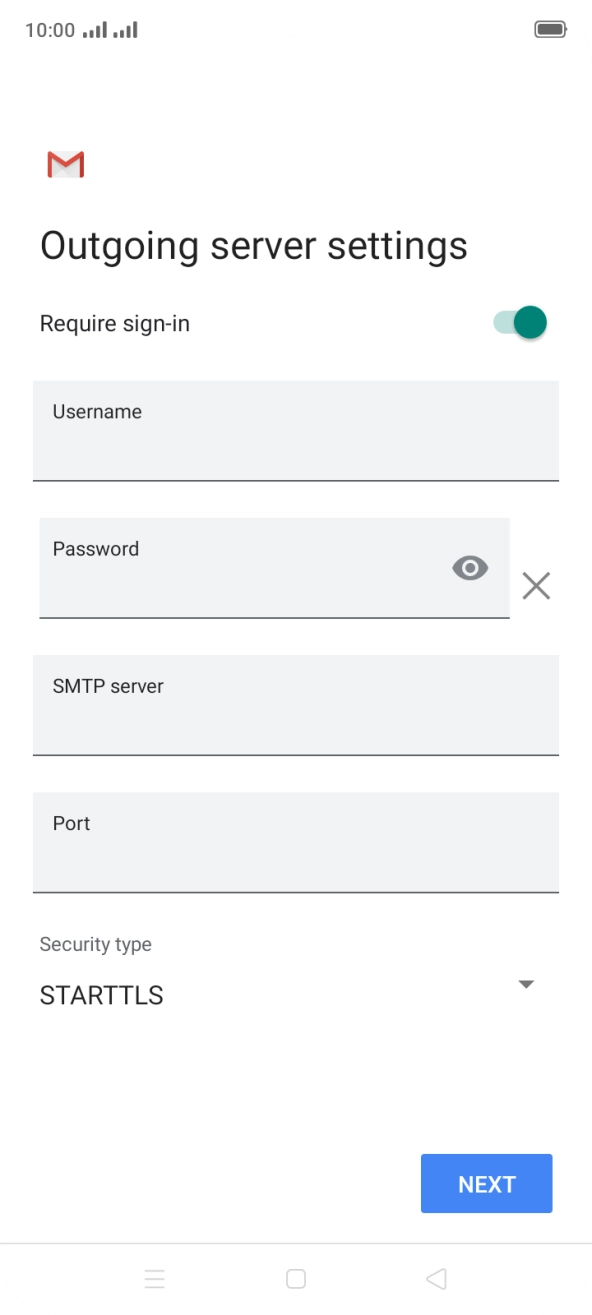Tap the home icon in navigation bar

tap(296, 1278)
